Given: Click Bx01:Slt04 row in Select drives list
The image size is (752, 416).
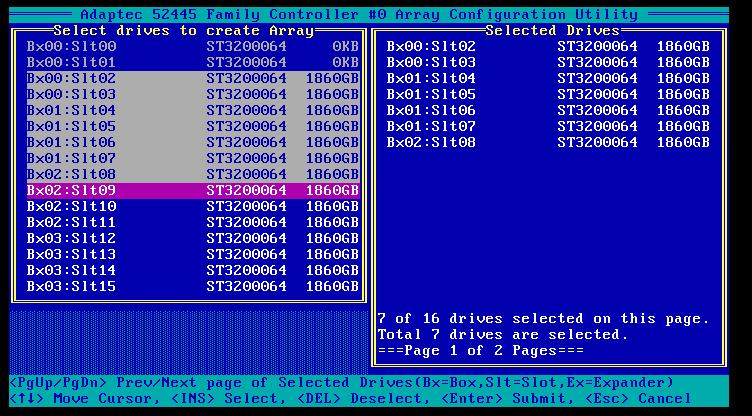Looking at the screenshot, I should click(x=193, y=110).
